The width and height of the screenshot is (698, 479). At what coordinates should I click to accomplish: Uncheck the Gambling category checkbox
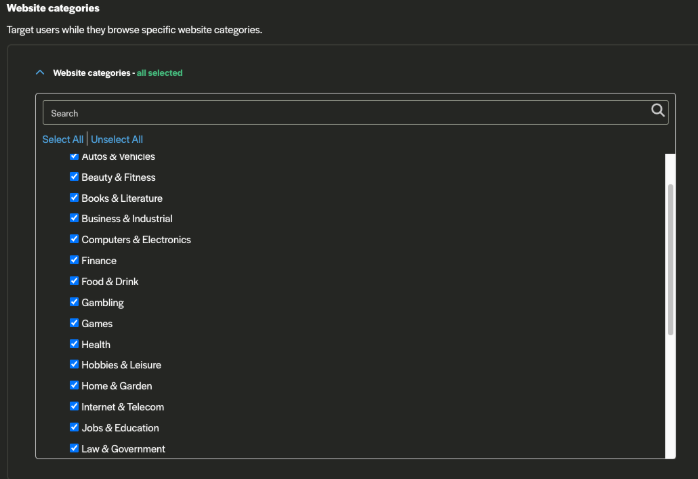[x=74, y=302]
